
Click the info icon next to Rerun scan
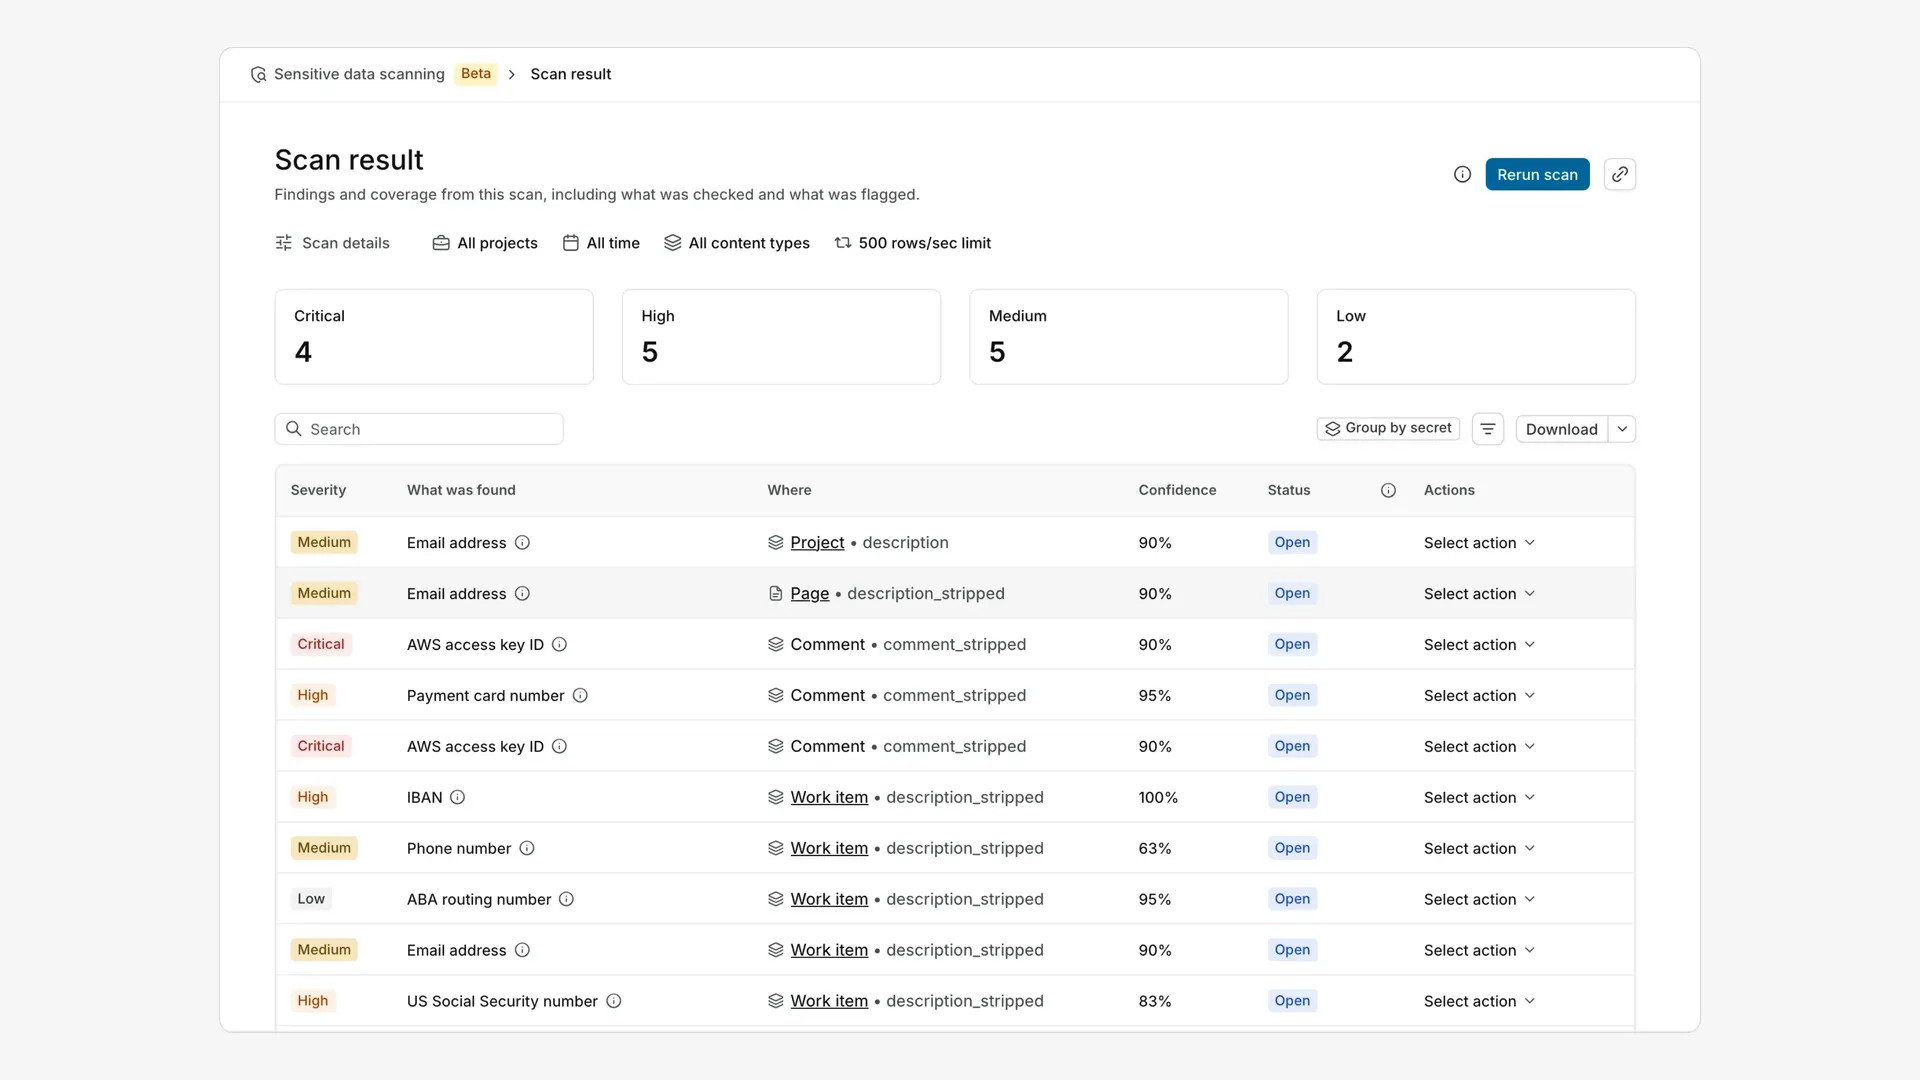[x=1462, y=174]
